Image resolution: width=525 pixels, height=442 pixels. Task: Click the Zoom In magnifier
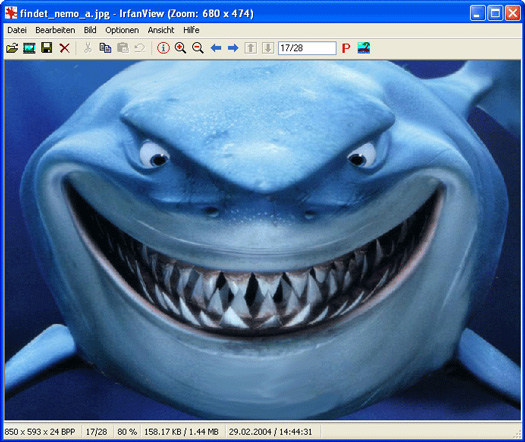point(180,48)
